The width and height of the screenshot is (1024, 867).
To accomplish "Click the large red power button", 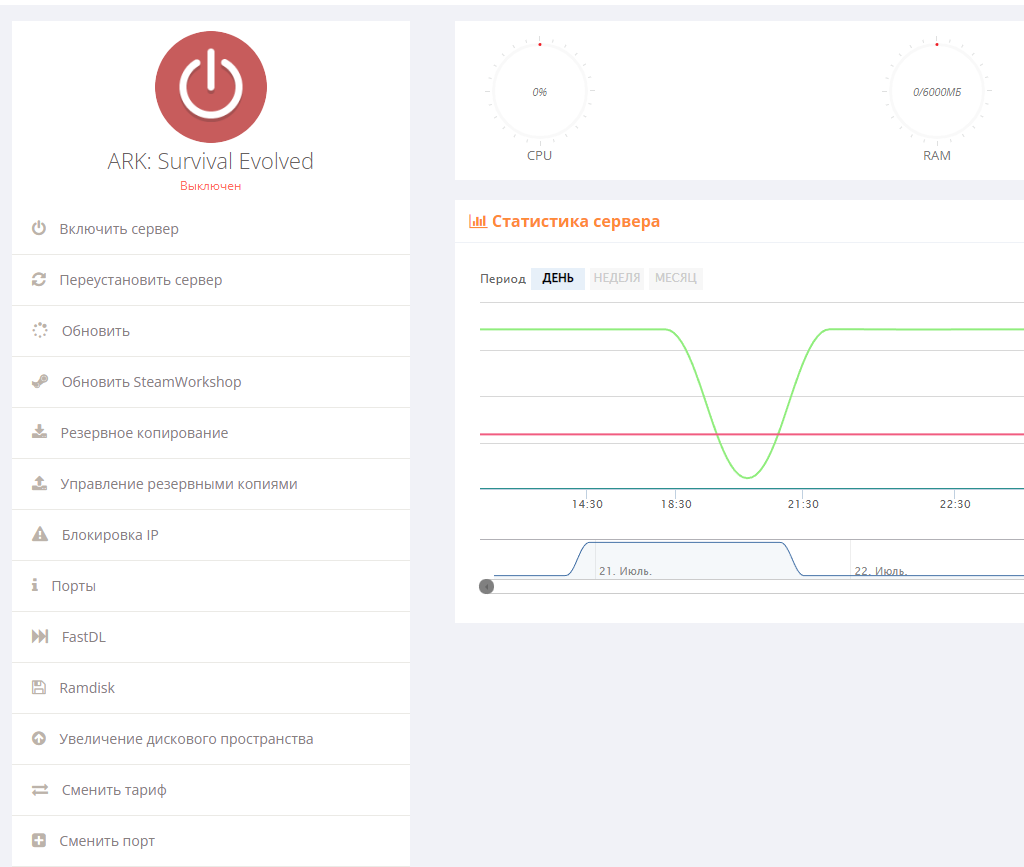I will tap(210, 87).
